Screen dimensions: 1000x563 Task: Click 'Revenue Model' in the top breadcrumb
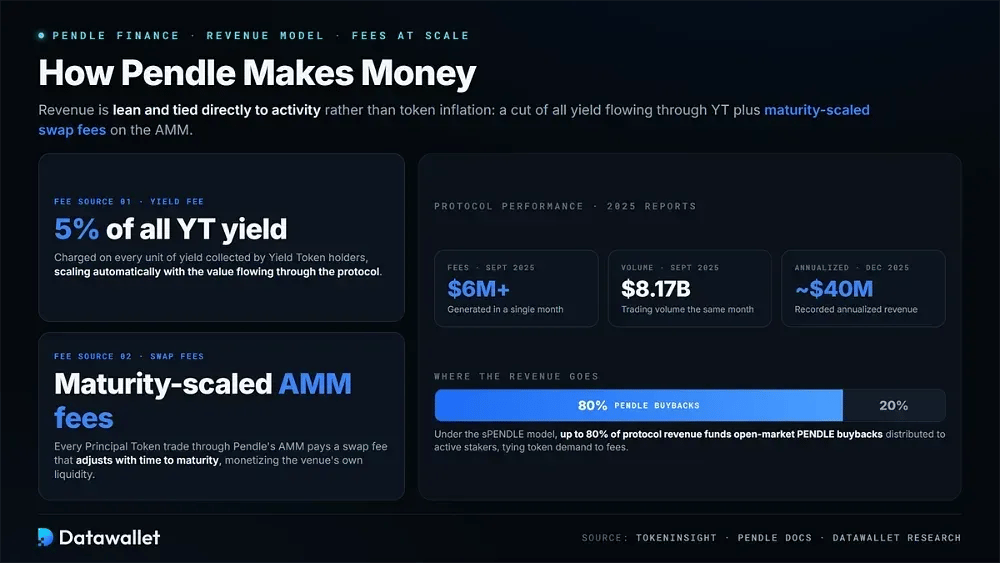coord(265,36)
